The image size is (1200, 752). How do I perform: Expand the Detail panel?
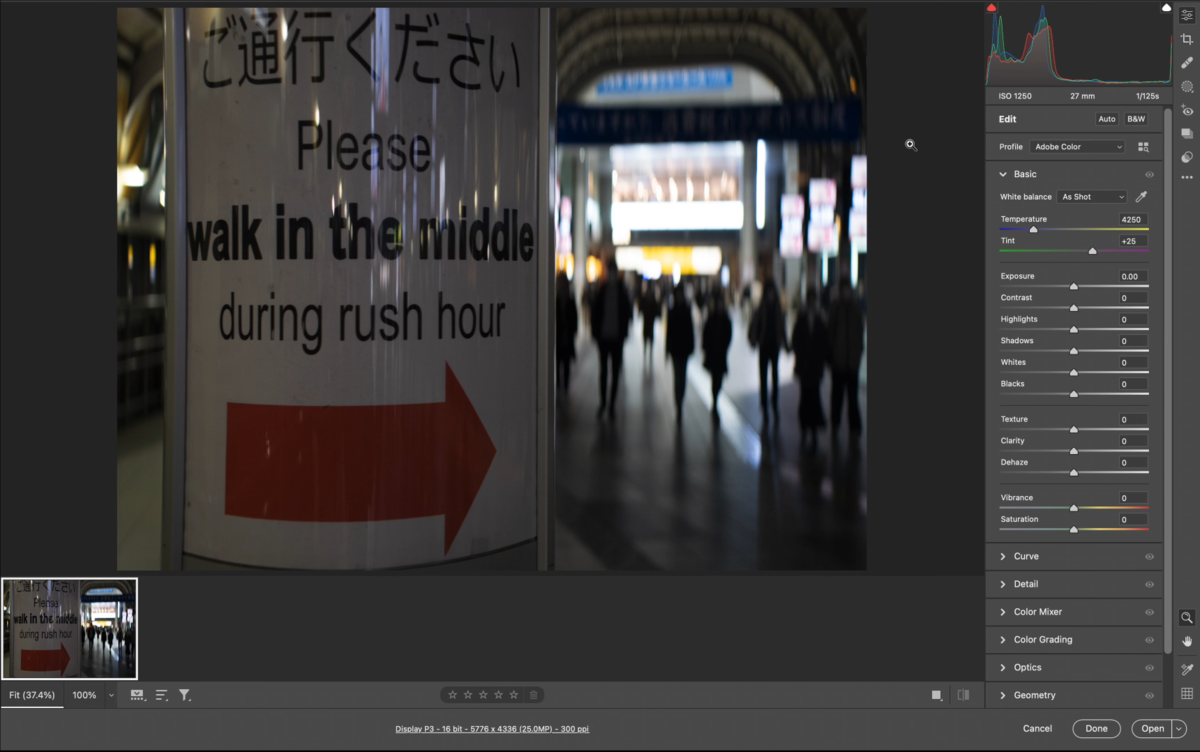coord(1003,584)
